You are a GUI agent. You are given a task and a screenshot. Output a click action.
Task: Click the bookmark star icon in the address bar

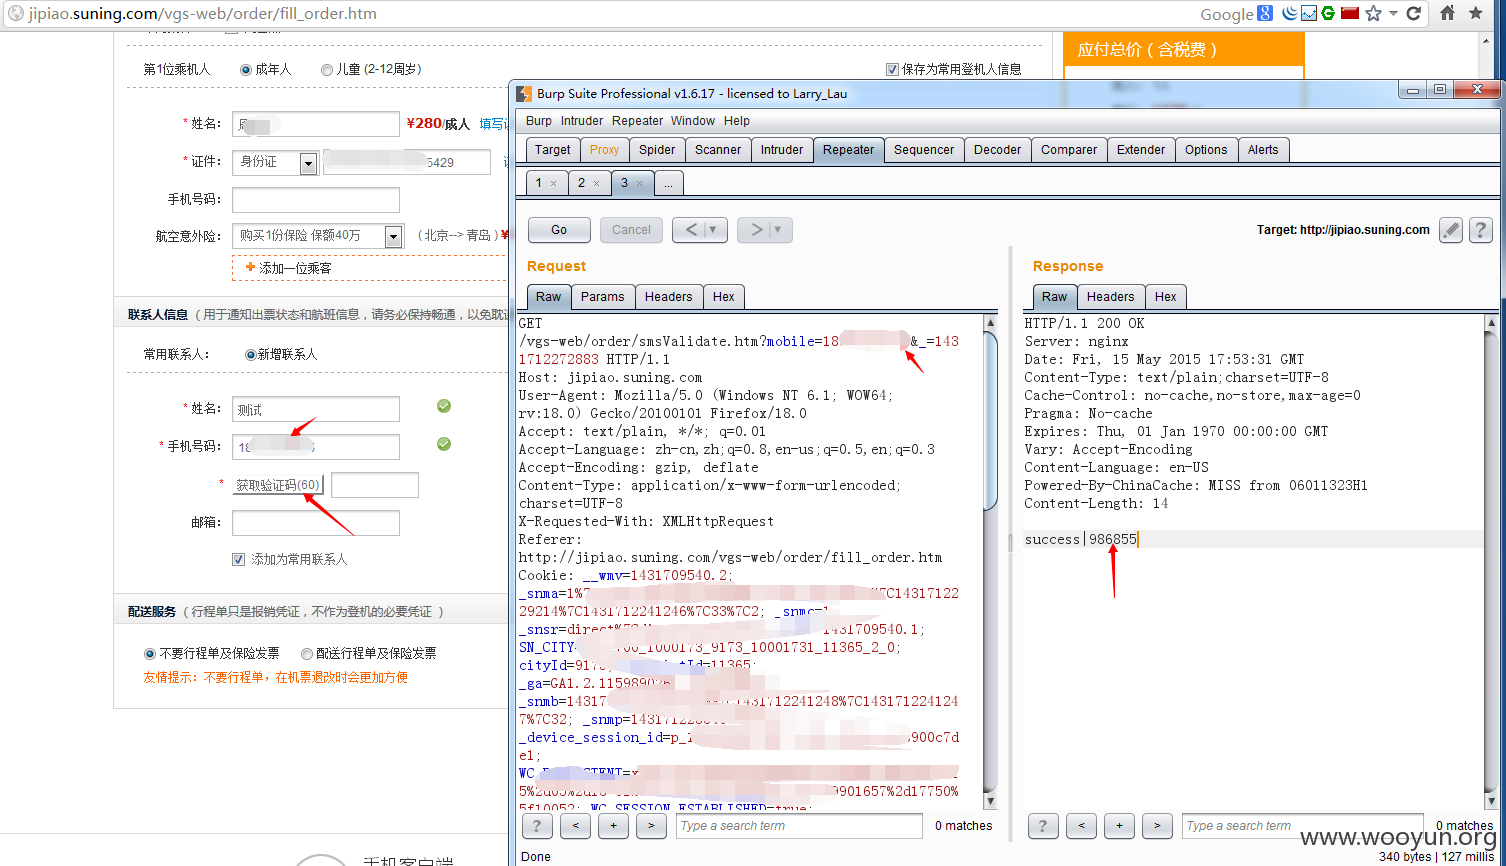click(1373, 13)
